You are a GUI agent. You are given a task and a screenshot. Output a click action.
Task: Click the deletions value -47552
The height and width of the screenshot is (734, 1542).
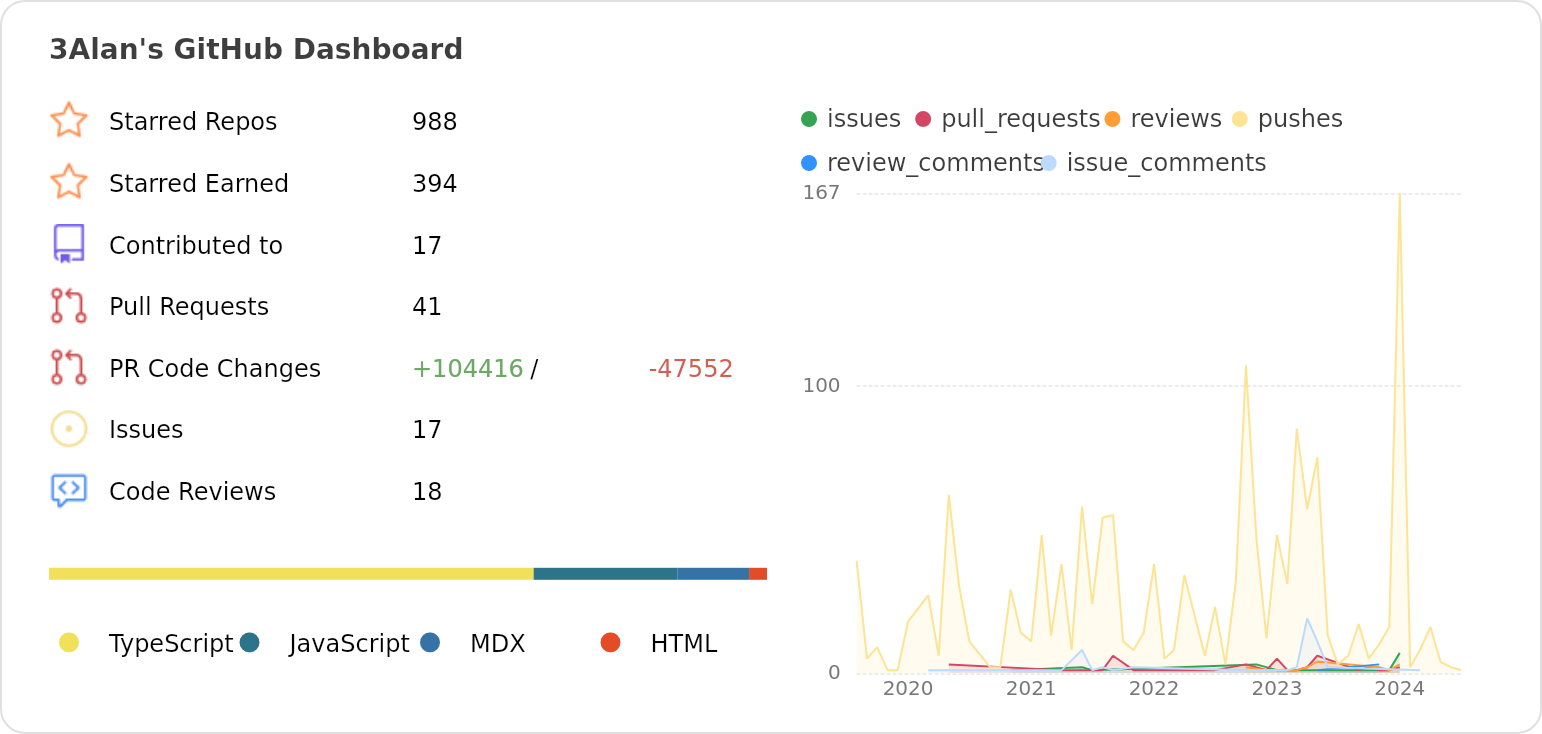pyautogui.click(x=691, y=369)
